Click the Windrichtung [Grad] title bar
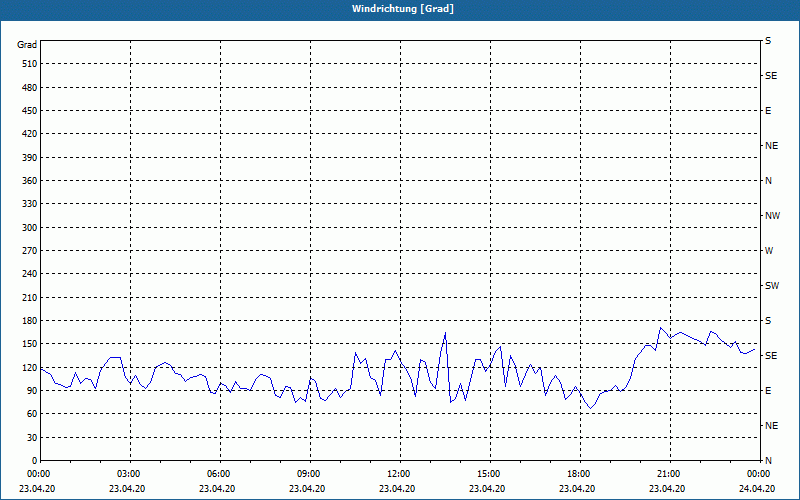 tap(400, 9)
